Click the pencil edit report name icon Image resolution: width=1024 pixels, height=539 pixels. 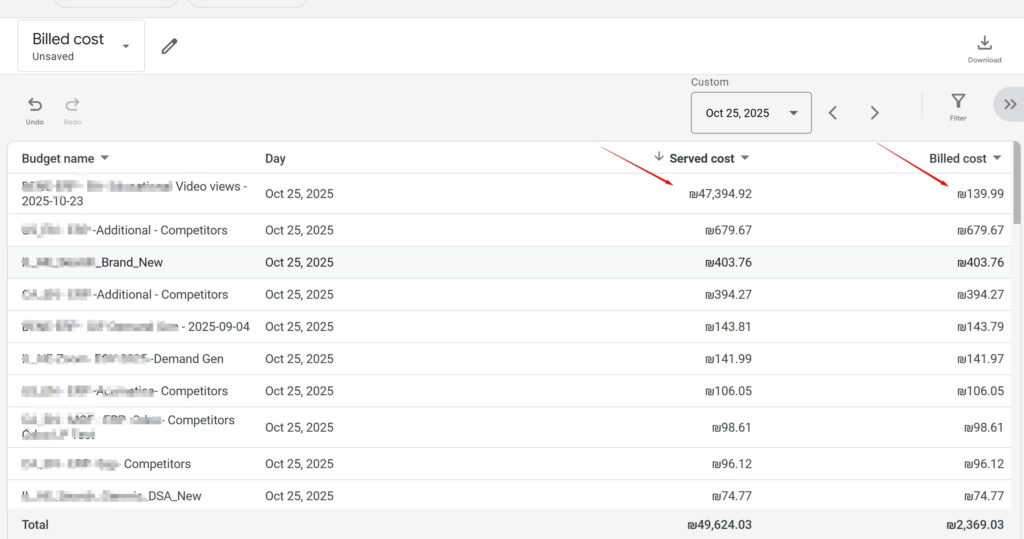pyautogui.click(x=169, y=46)
